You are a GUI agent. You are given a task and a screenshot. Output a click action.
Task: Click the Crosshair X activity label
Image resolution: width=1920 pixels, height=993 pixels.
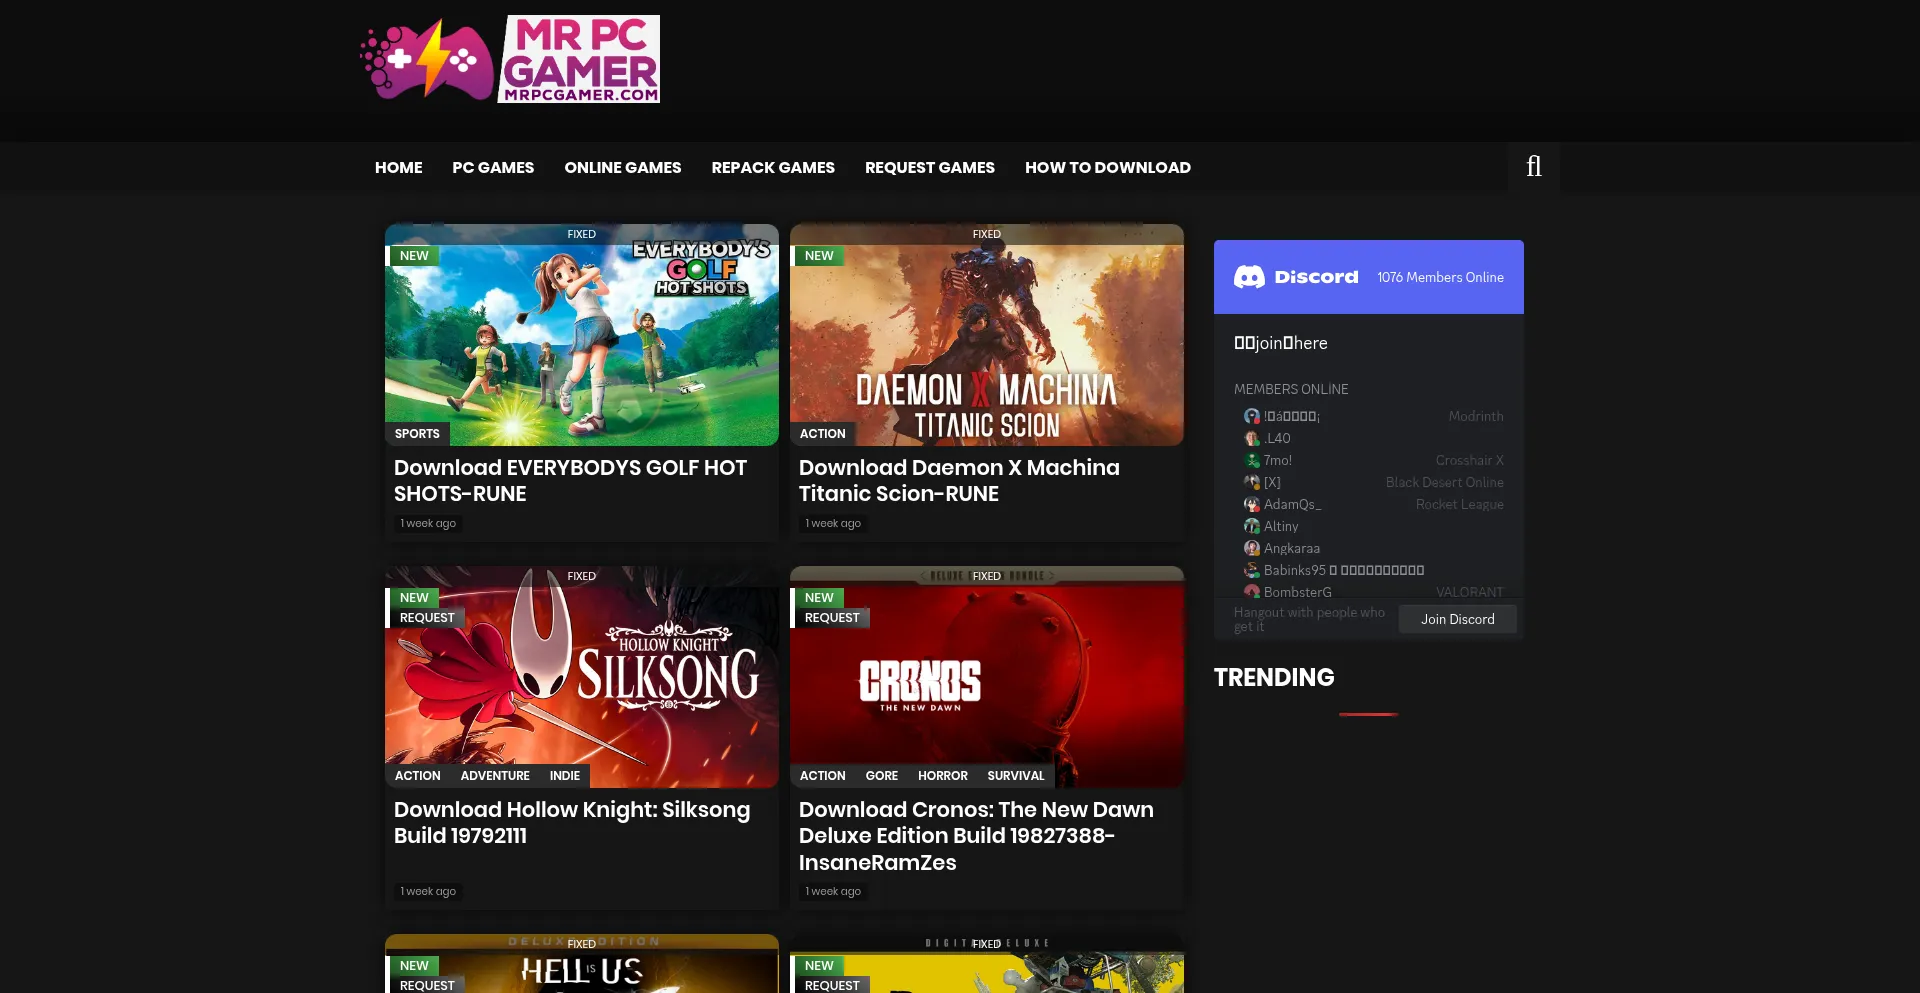tap(1470, 461)
